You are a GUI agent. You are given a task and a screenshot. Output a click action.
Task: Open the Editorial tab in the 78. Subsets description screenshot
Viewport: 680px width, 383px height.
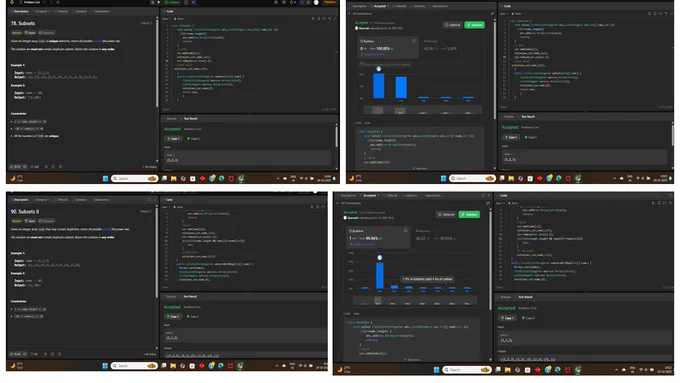pos(61,11)
